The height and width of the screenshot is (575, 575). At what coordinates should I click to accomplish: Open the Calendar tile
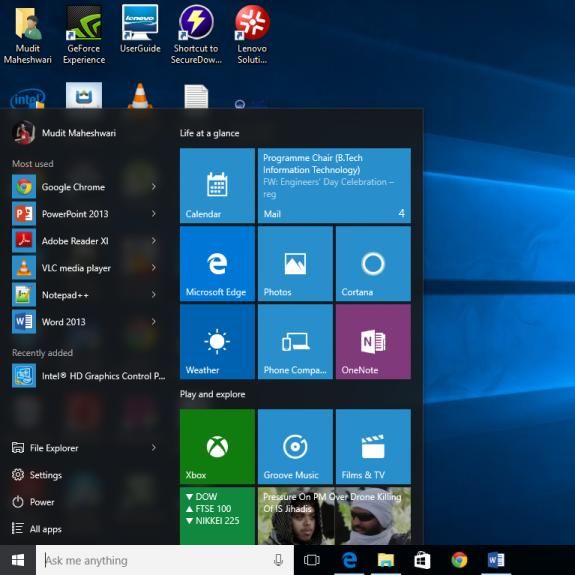coord(217,186)
